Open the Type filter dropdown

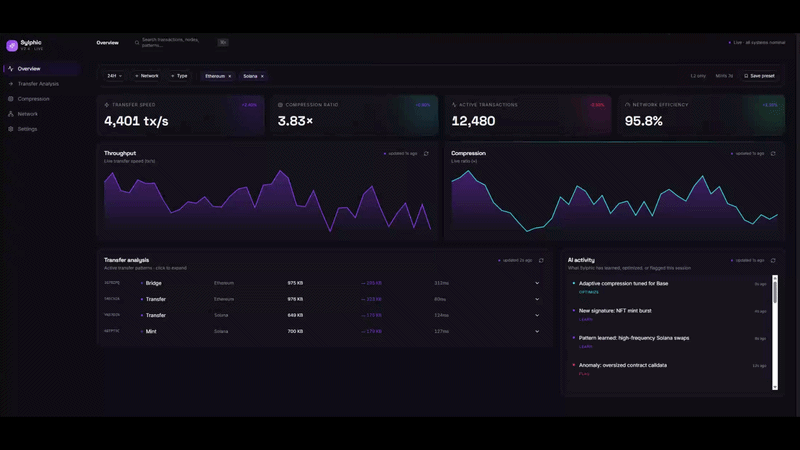pos(179,76)
